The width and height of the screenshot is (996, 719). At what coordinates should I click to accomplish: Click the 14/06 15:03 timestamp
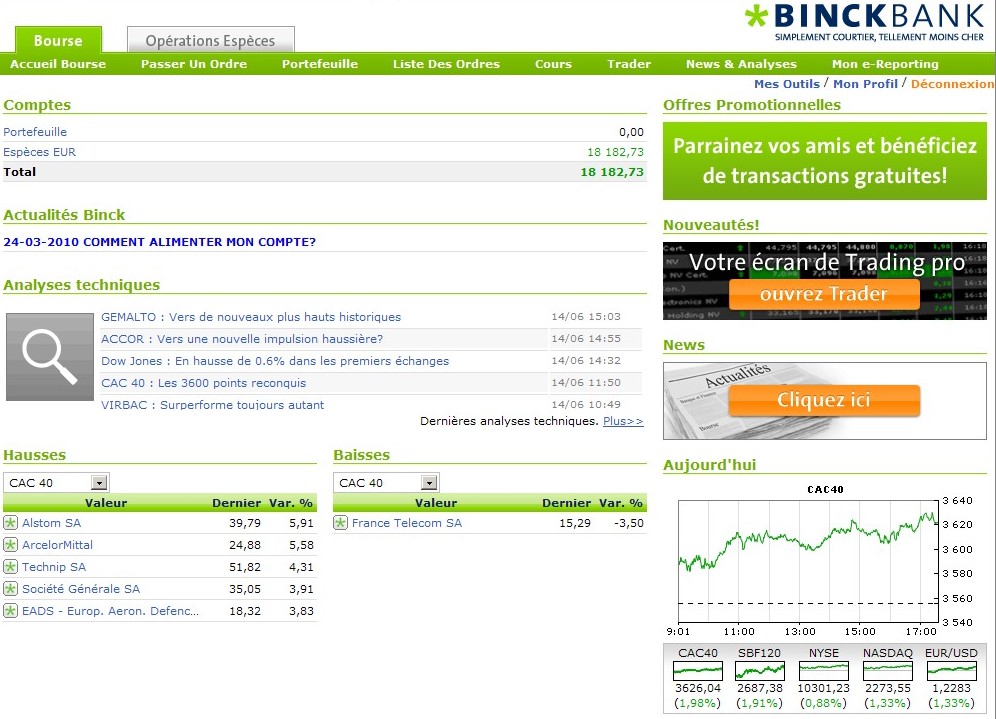(x=586, y=316)
